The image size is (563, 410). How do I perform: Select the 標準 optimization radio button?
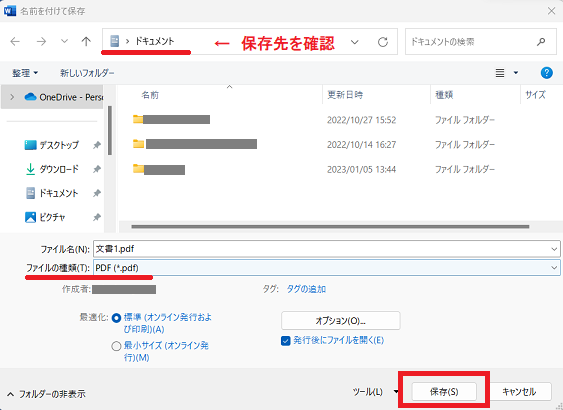click(x=116, y=318)
